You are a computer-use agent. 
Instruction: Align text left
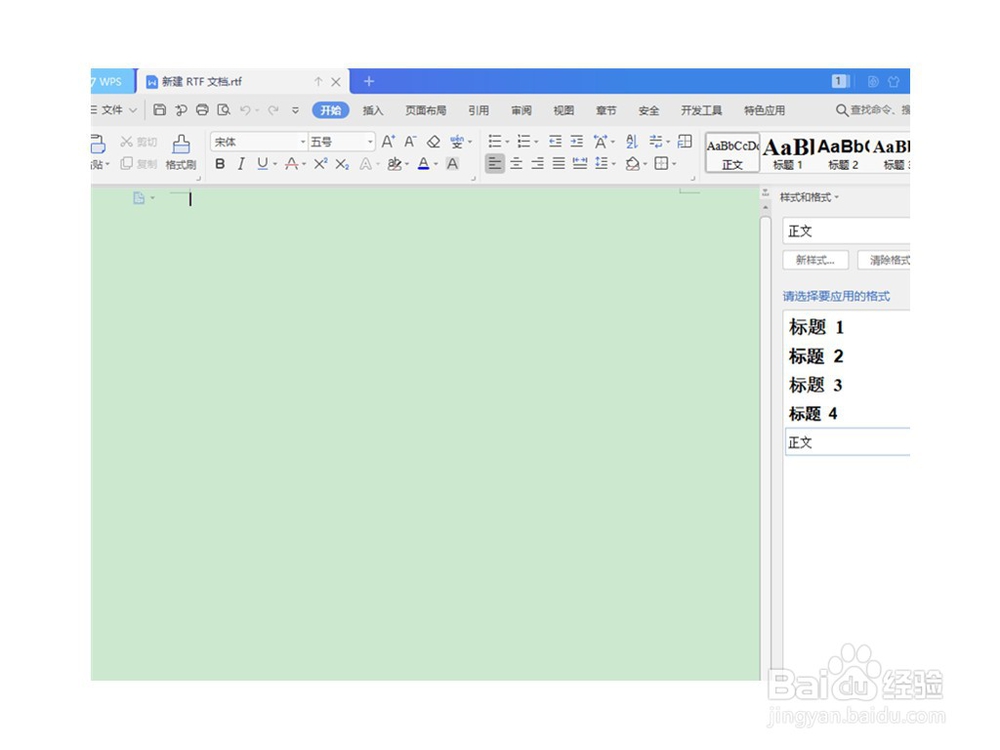pyautogui.click(x=494, y=164)
